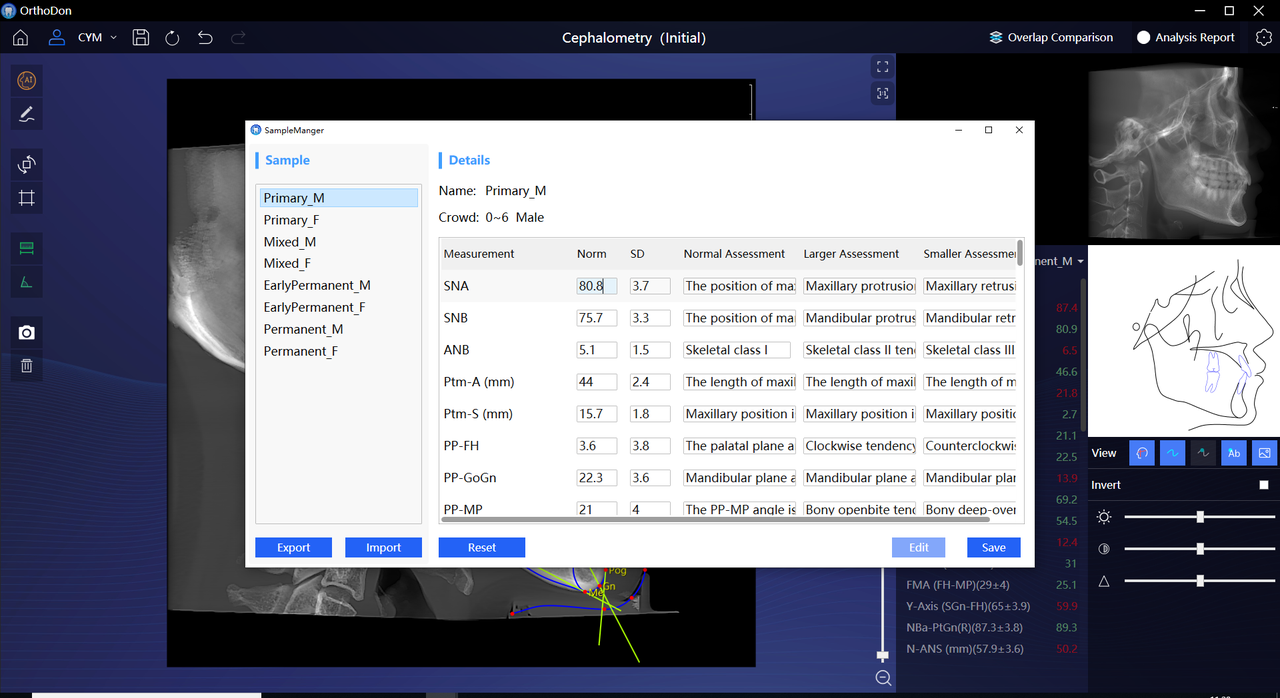This screenshot has width=1280, height=698.
Task: Adjust the brightness slider
Action: pyautogui.click(x=1200, y=517)
